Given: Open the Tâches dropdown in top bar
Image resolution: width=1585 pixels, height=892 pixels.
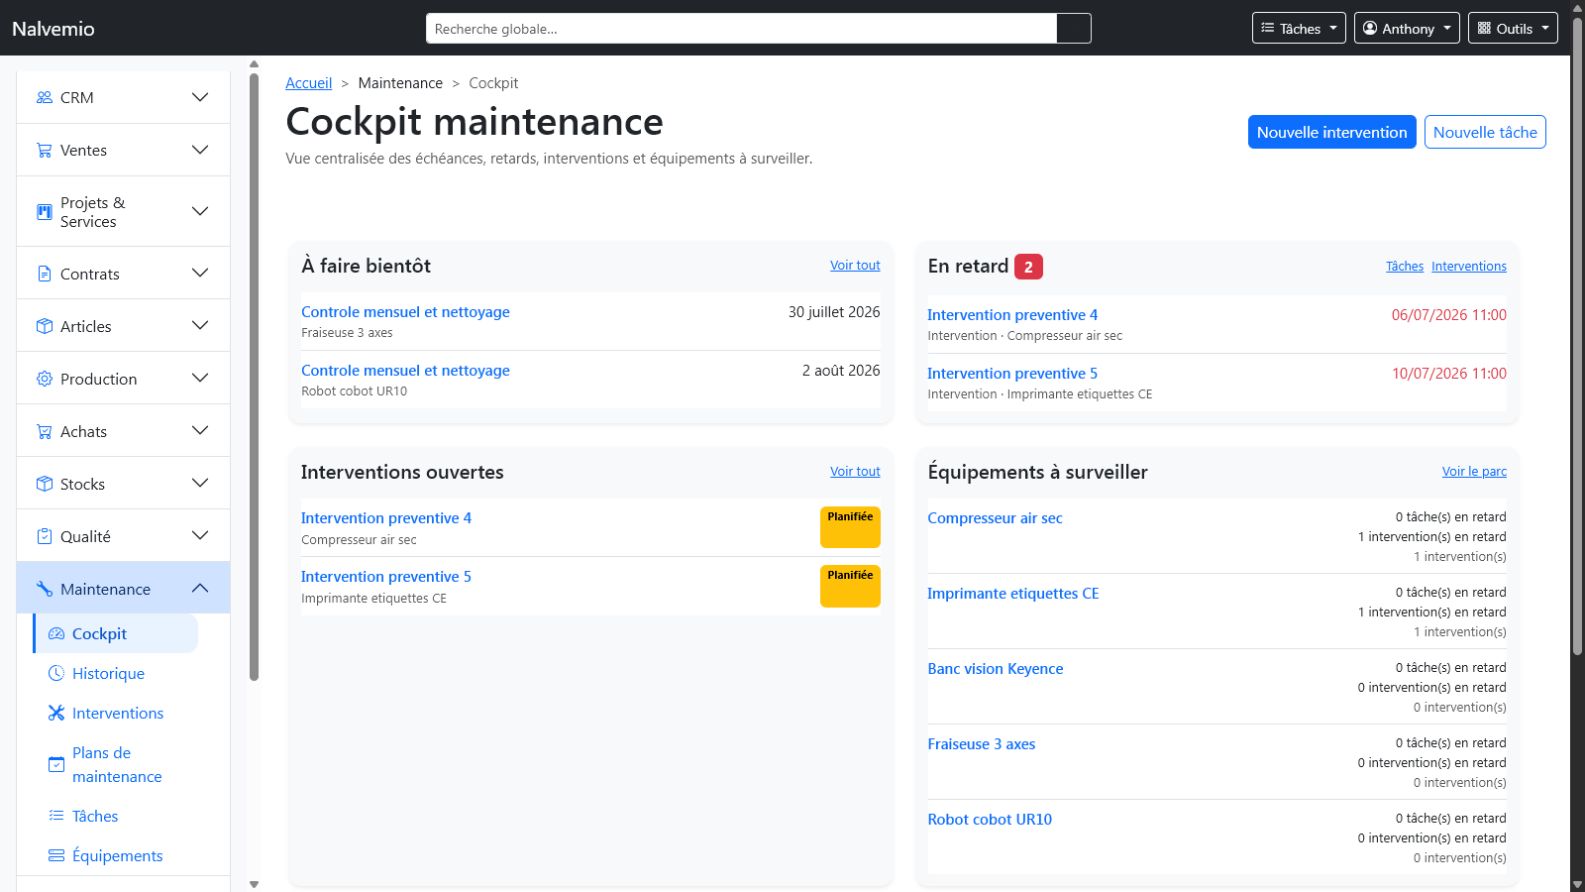Looking at the screenshot, I should 1298,28.
